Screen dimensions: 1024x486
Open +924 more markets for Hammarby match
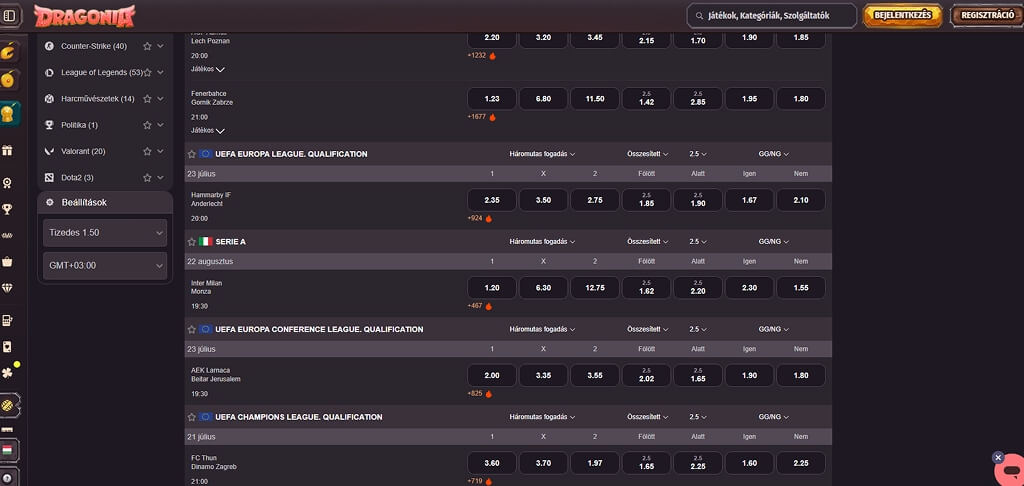tap(480, 218)
